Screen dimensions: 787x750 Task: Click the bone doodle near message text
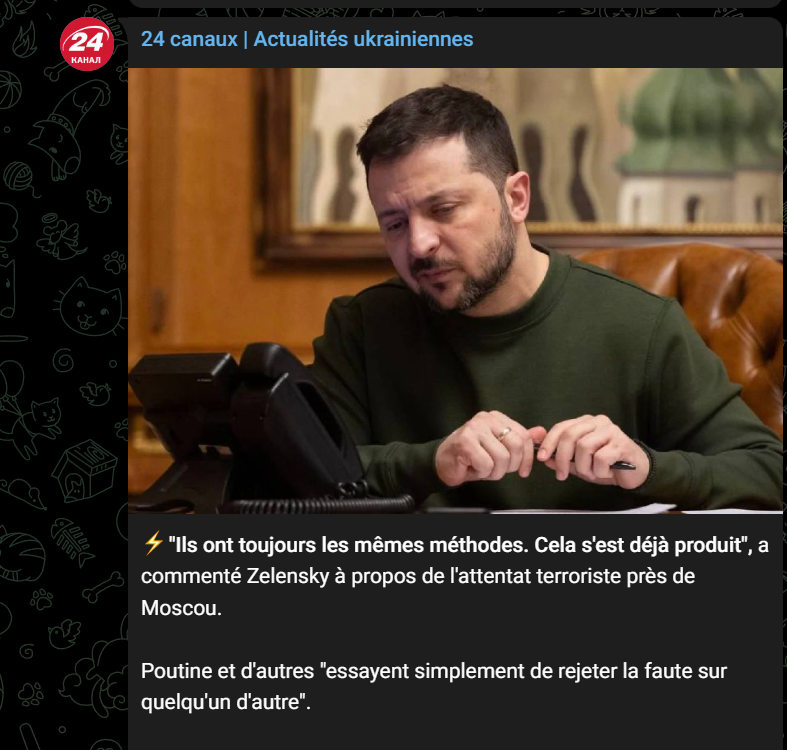(x=102, y=587)
